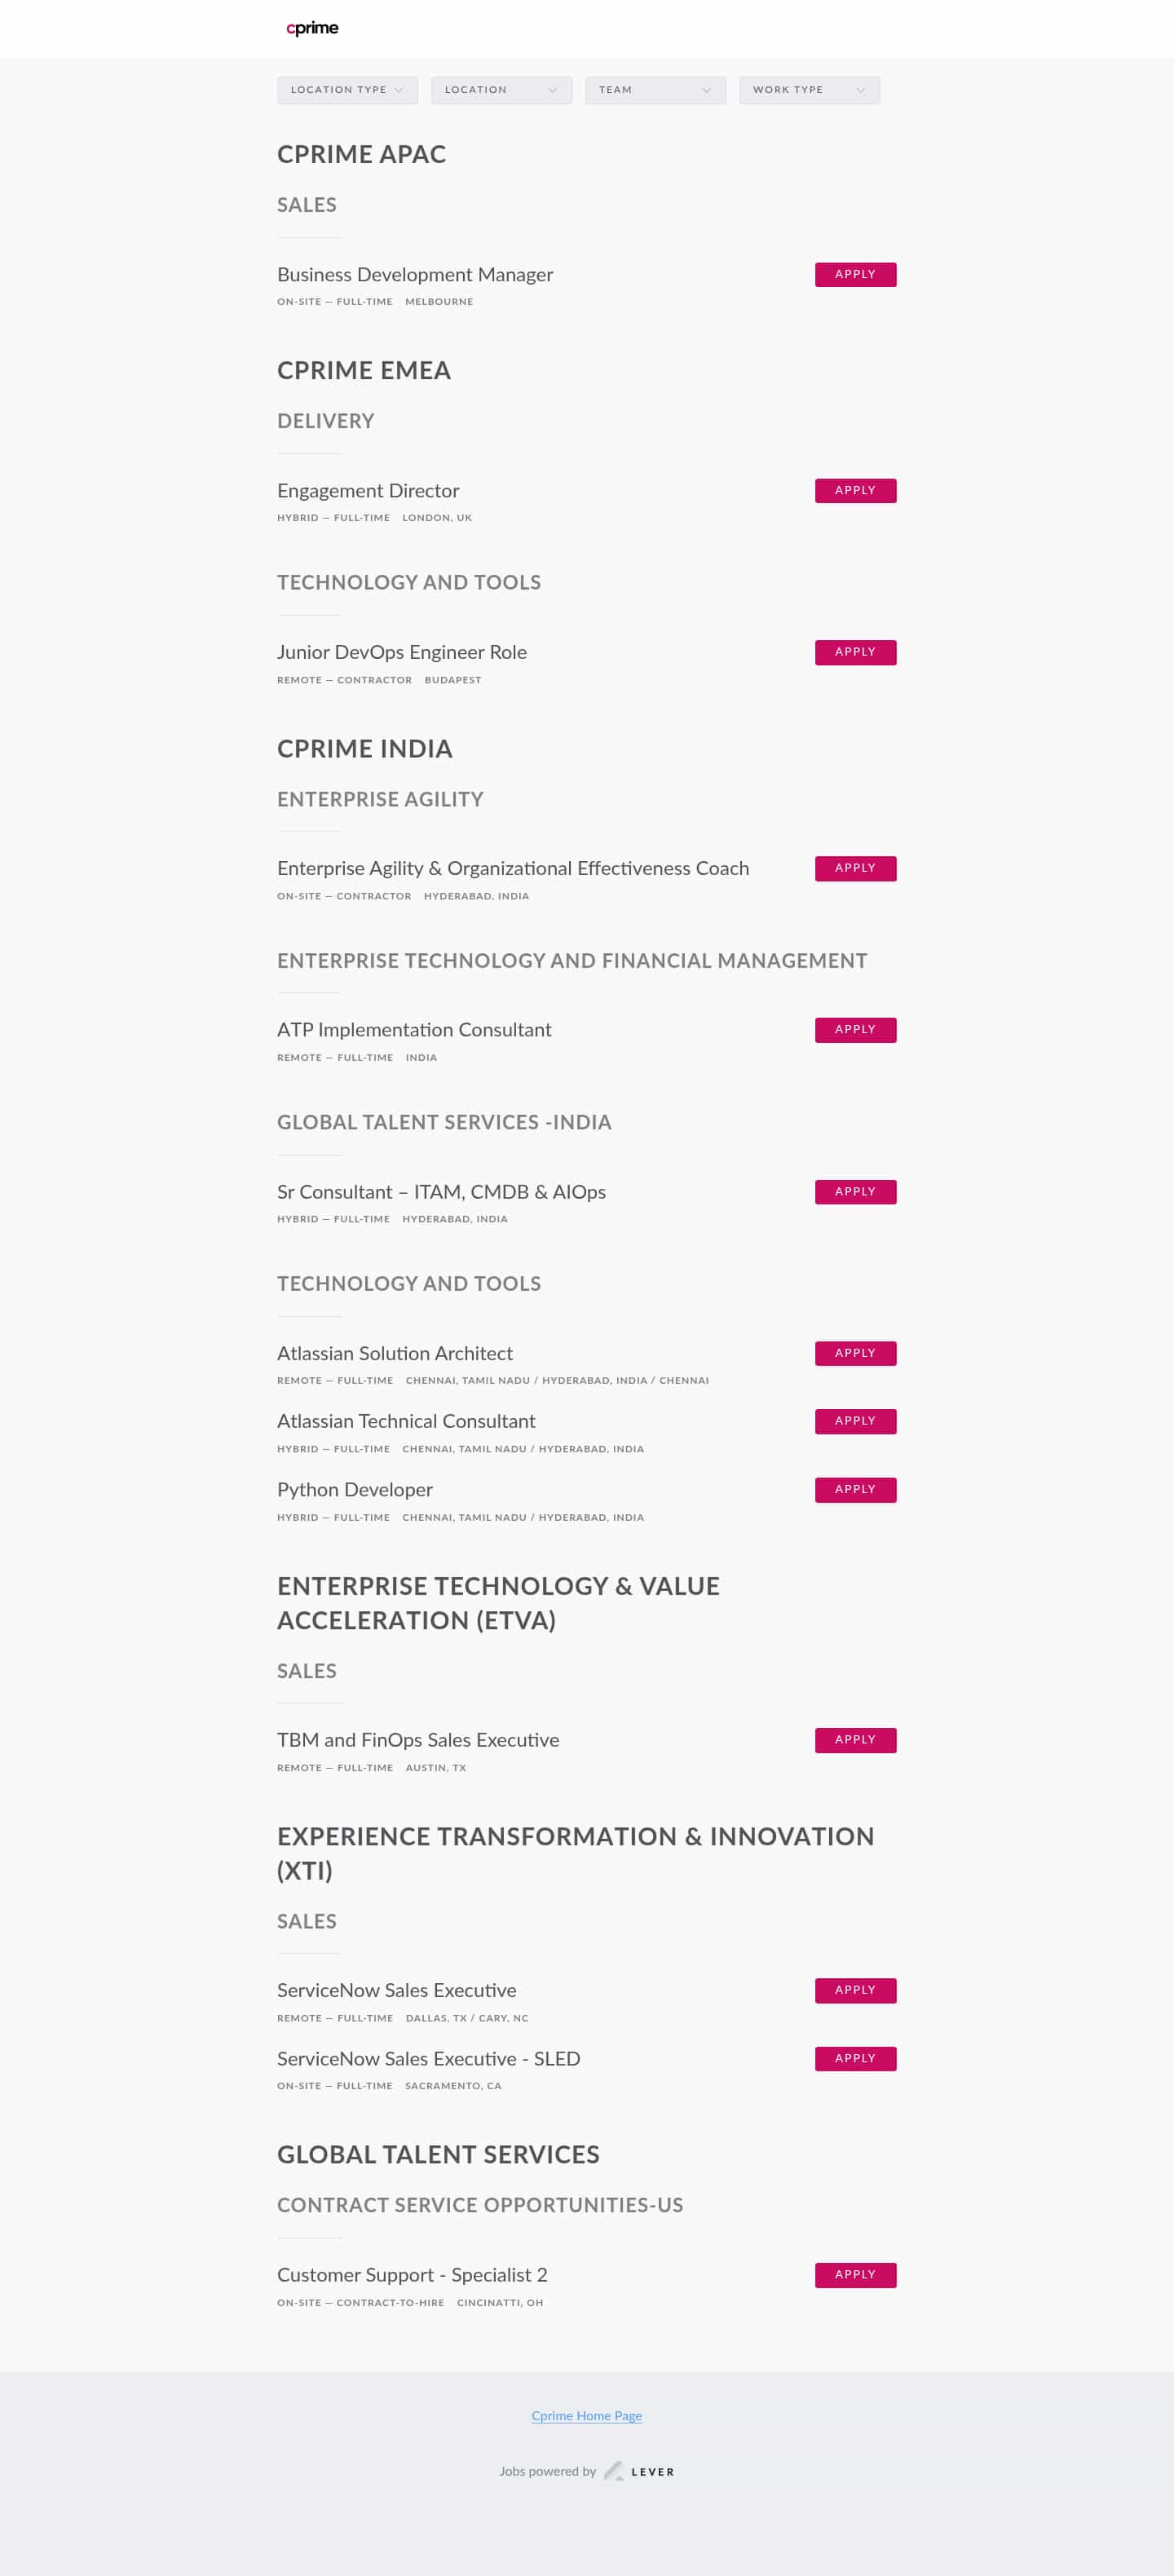Viewport: 1174px width, 2576px height.
Task: Open Cprime Home Page link
Action: [x=586, y=2416]
